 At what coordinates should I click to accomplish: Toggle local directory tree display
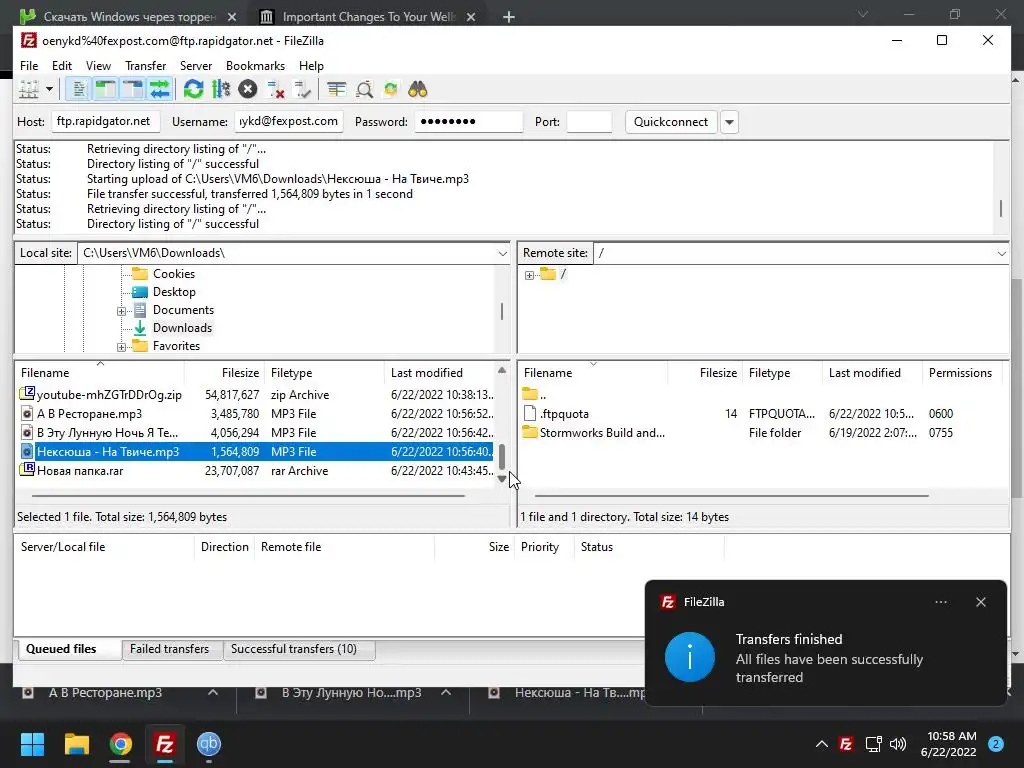pos(106,89)
